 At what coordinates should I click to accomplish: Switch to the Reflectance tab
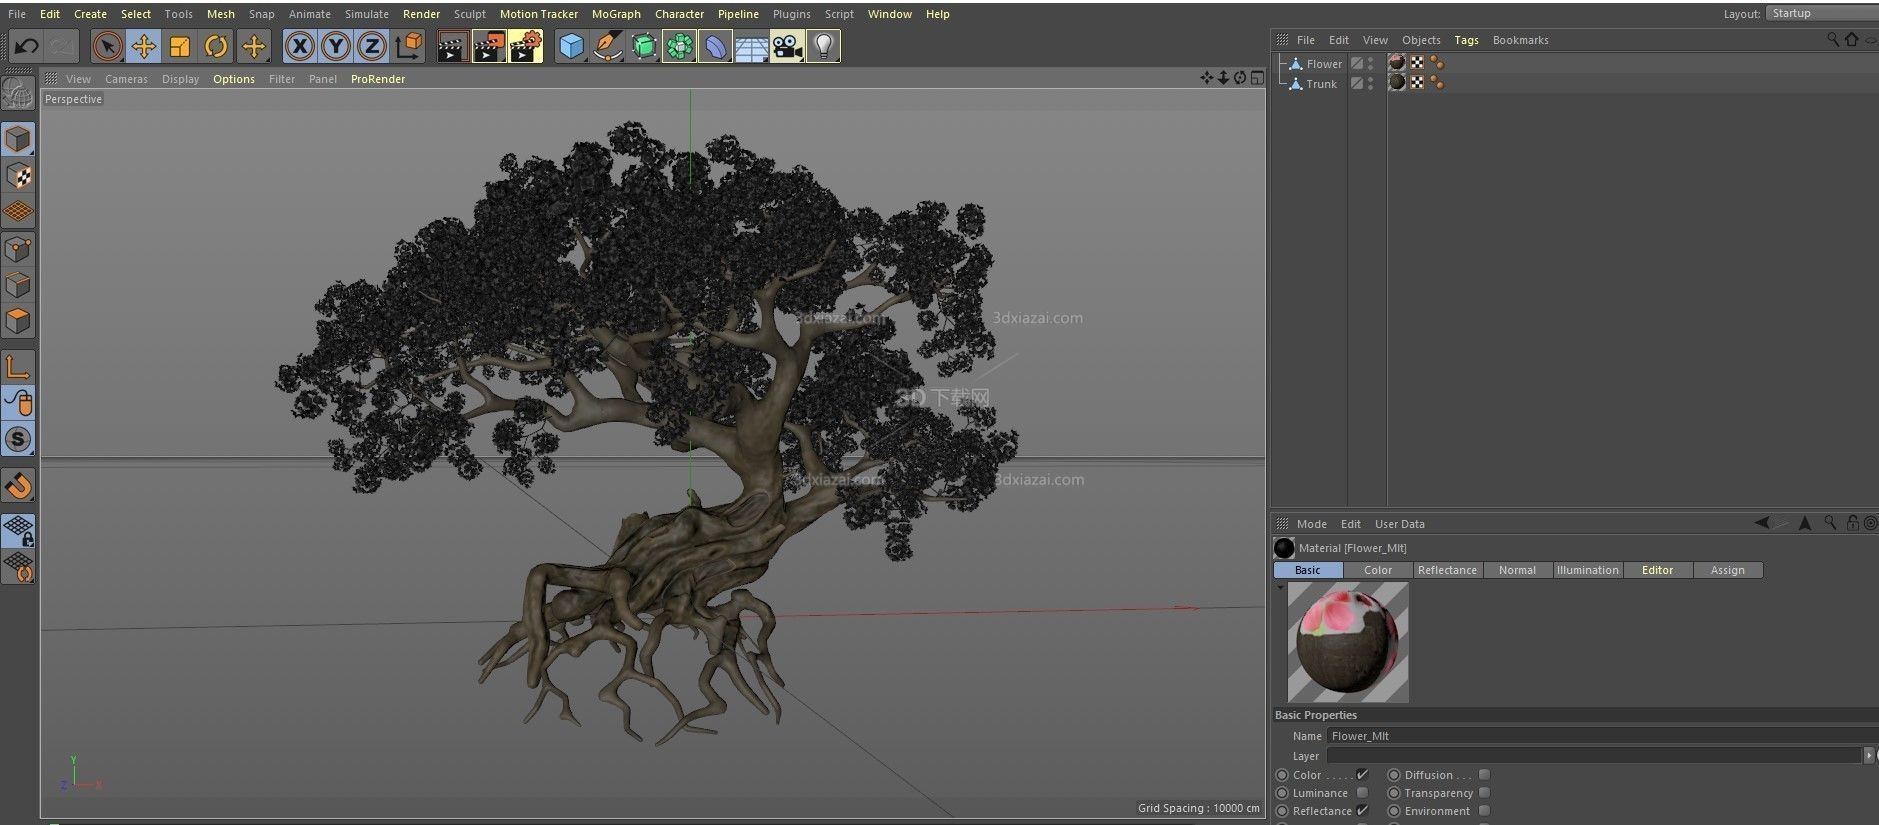(x=1447, y=570)
